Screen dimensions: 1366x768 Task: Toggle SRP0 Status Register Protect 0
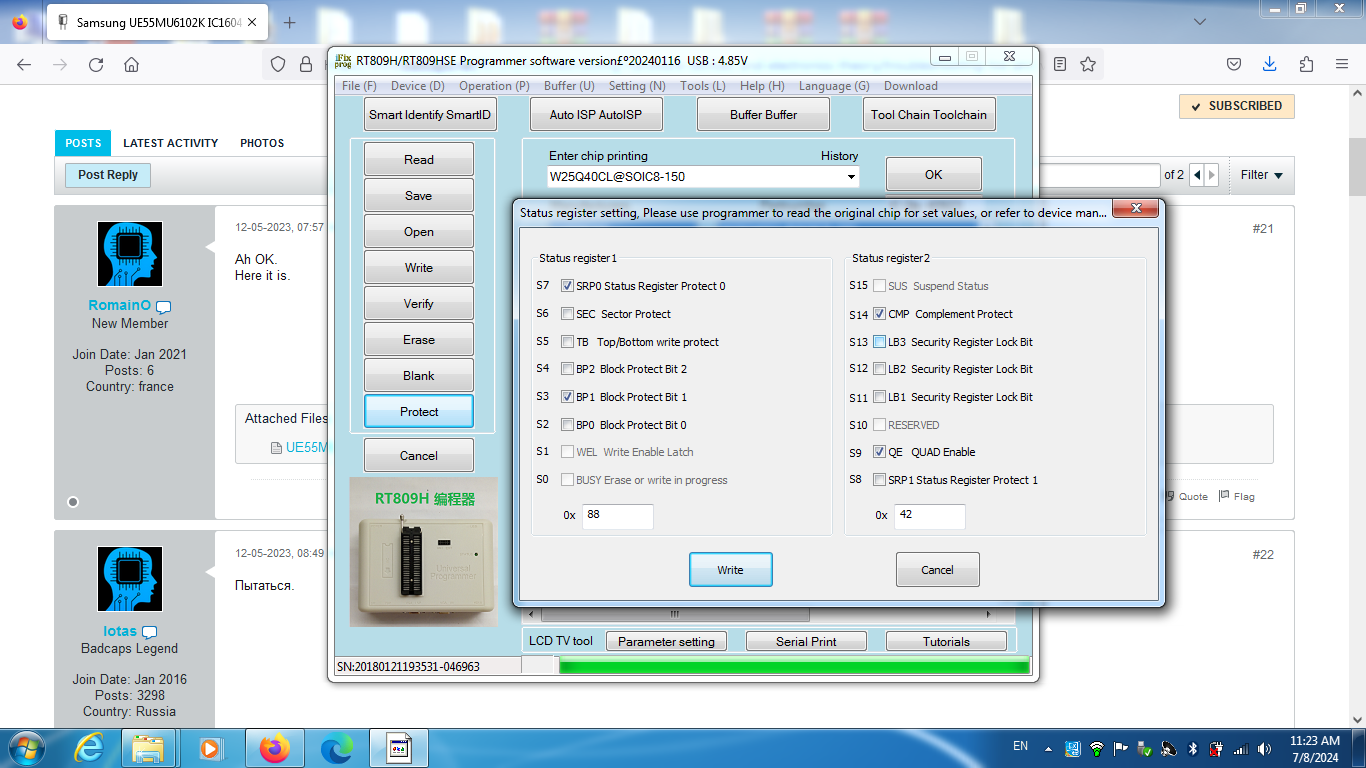tap(568, 286)
